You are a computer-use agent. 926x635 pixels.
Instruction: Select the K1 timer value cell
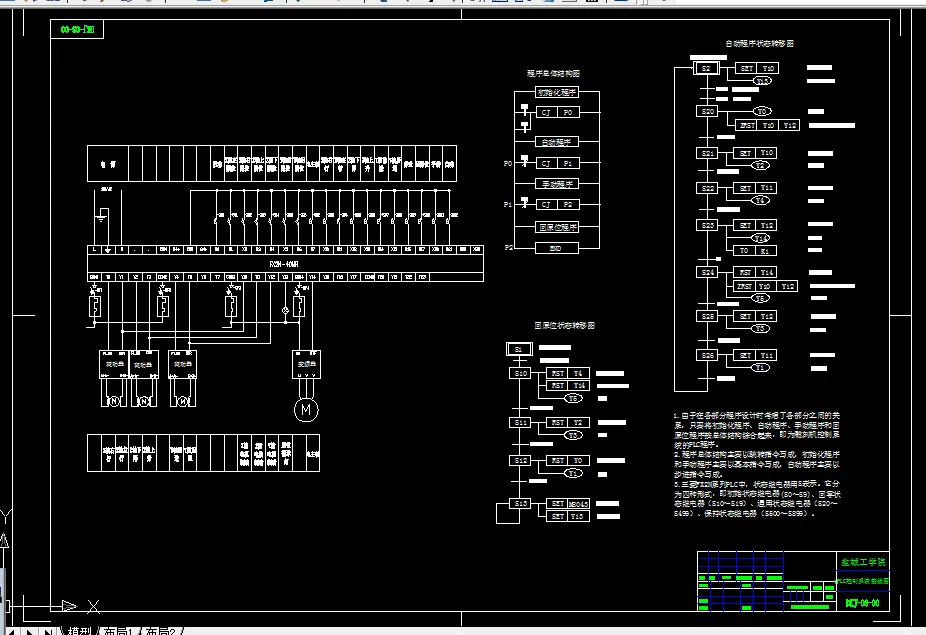pos(765,251)
